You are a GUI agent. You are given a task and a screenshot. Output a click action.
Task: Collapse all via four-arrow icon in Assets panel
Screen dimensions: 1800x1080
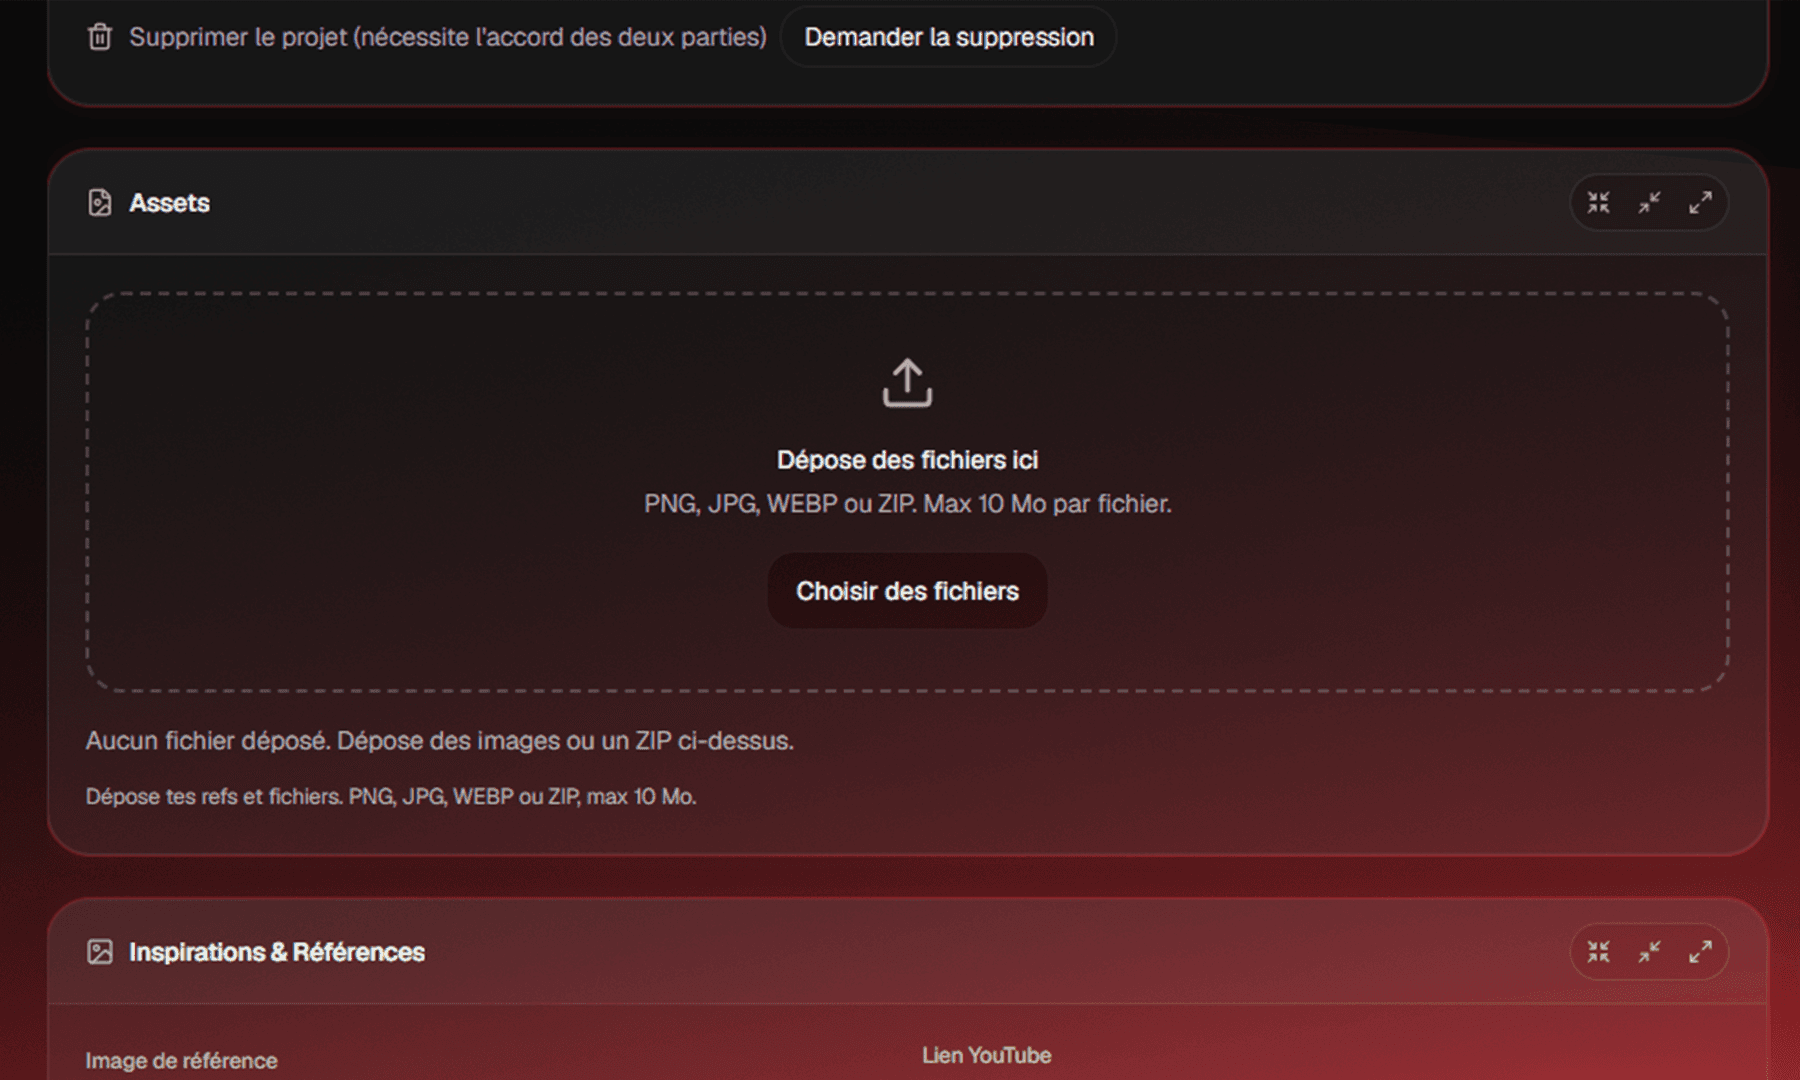point(1598,203)
